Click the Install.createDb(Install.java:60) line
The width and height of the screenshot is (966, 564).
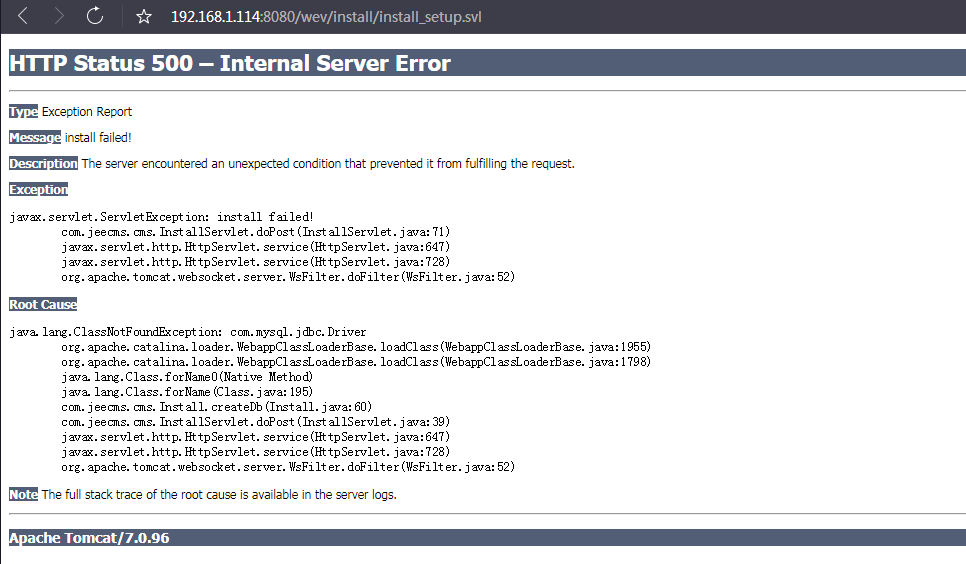point(216,407)
